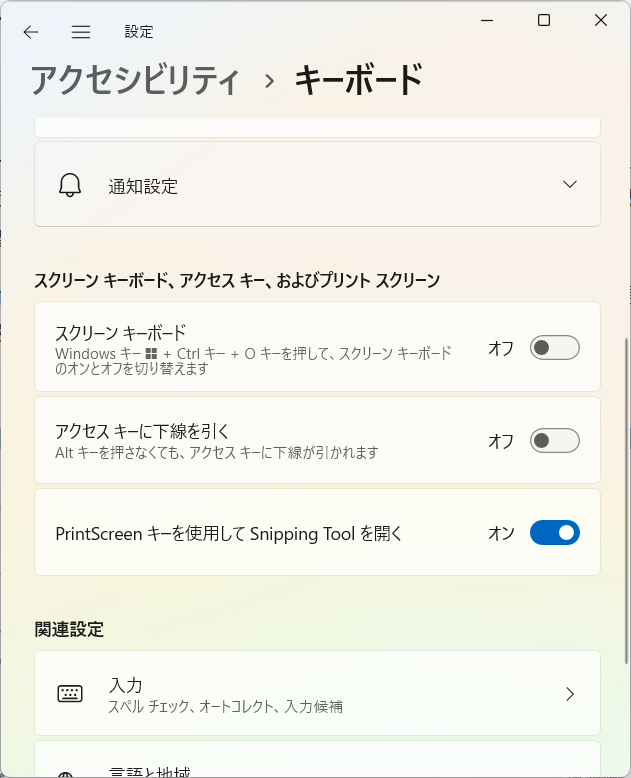The height and width of the screenshot is (778, 631).
Task: Open the 入力 related settings card
Action: [317, 693]
